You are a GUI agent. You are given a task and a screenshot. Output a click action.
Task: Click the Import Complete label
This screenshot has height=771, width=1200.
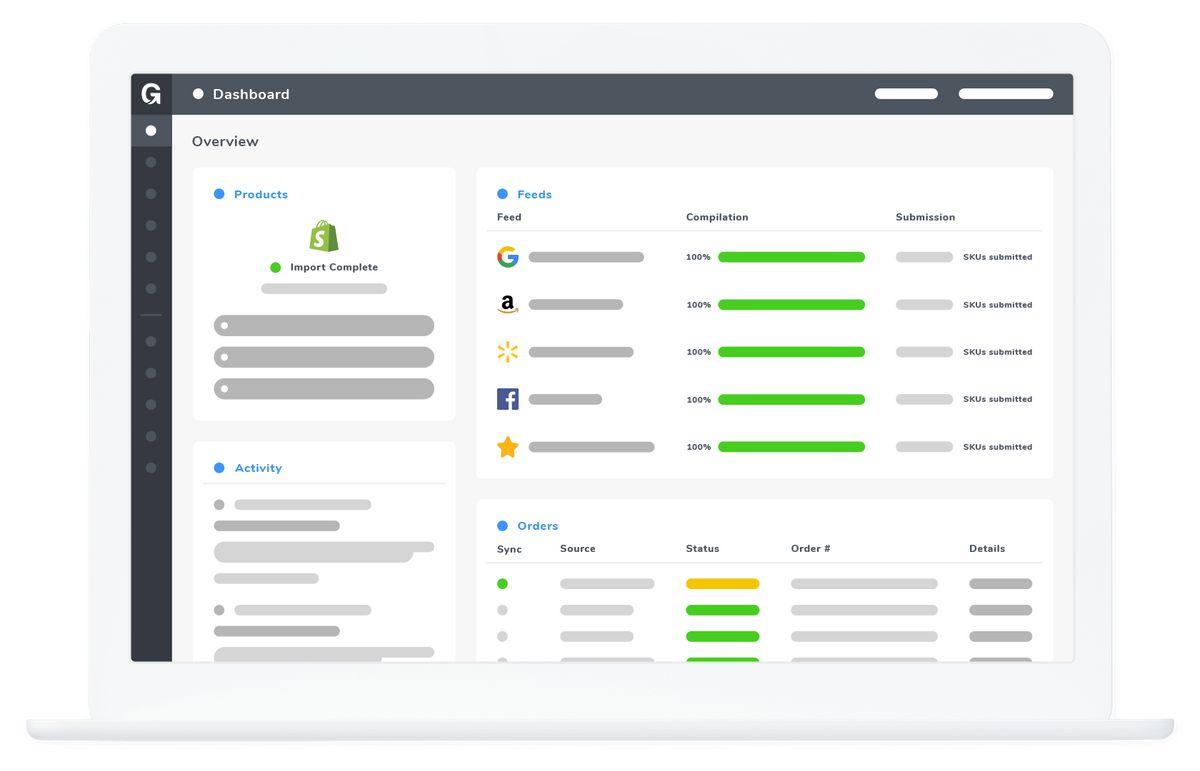334,267
